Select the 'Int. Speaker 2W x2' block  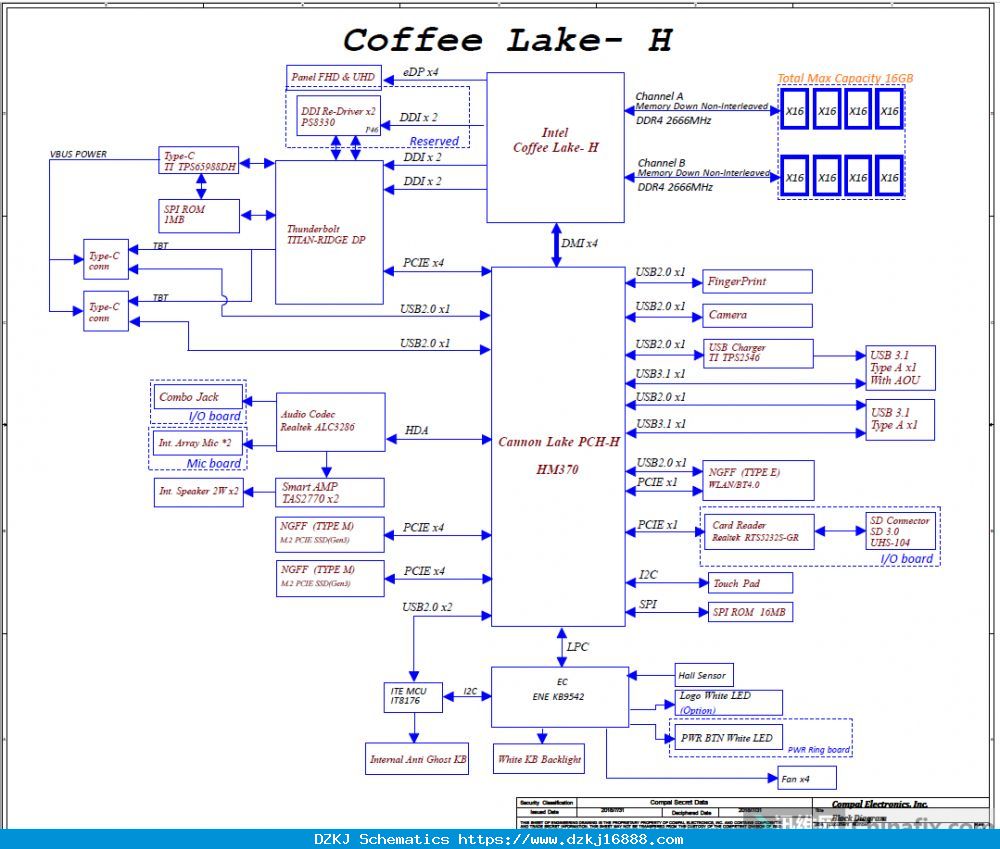point(198,492)
